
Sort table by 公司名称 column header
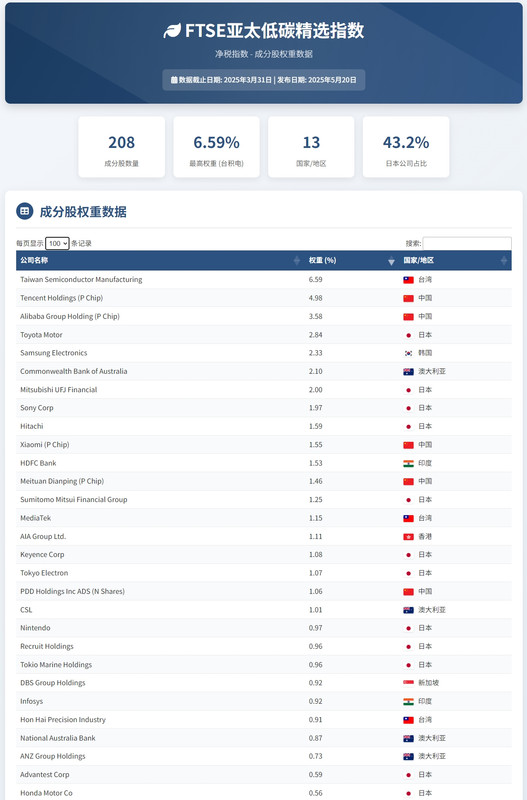click(x=160, y=260)
